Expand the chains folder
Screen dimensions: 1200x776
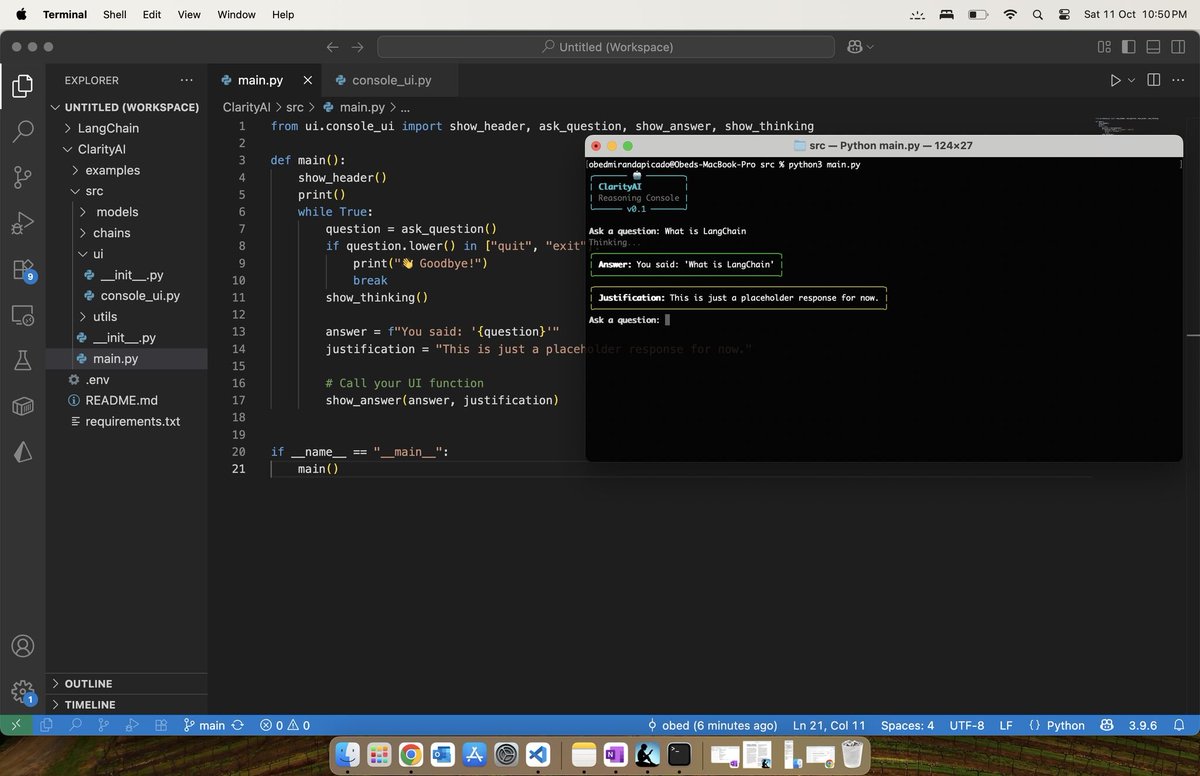126,233
